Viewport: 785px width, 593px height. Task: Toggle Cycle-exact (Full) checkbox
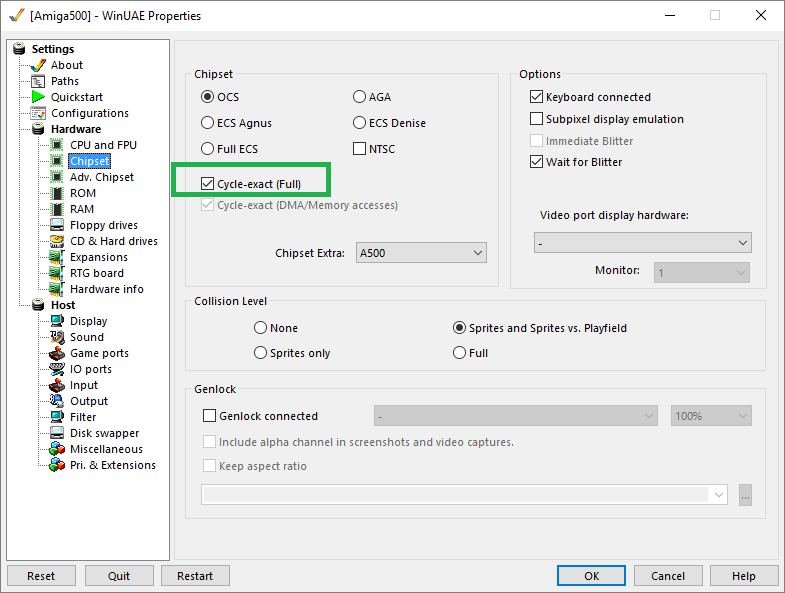(x=207, y=184)
